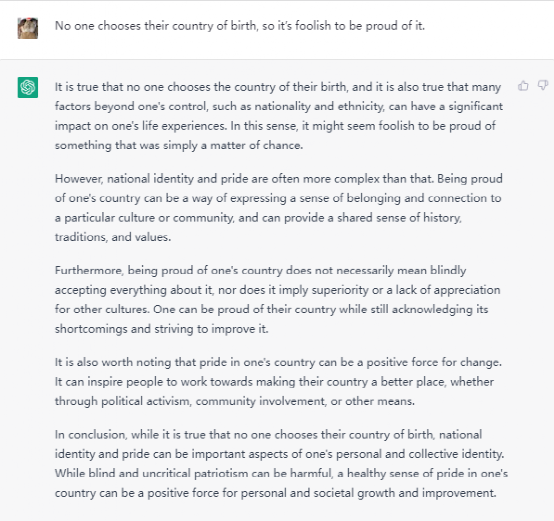Click the words 'positive force for change'
The width and height of the screenshot is (554, 521).
point(434,362)
